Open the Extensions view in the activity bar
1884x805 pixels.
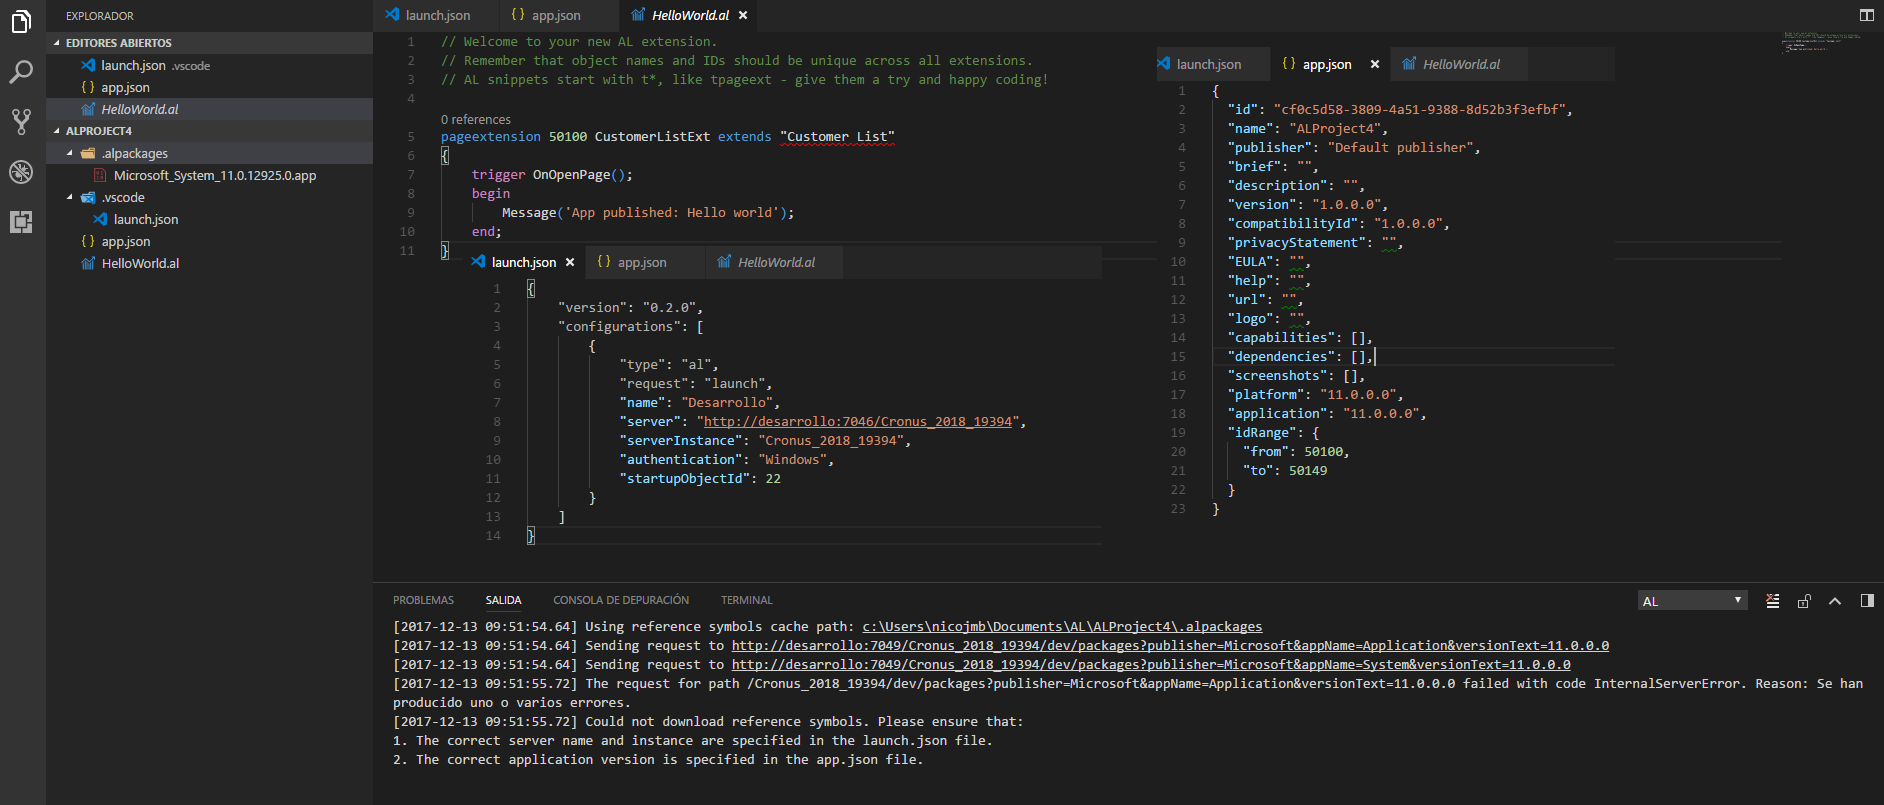21,222
